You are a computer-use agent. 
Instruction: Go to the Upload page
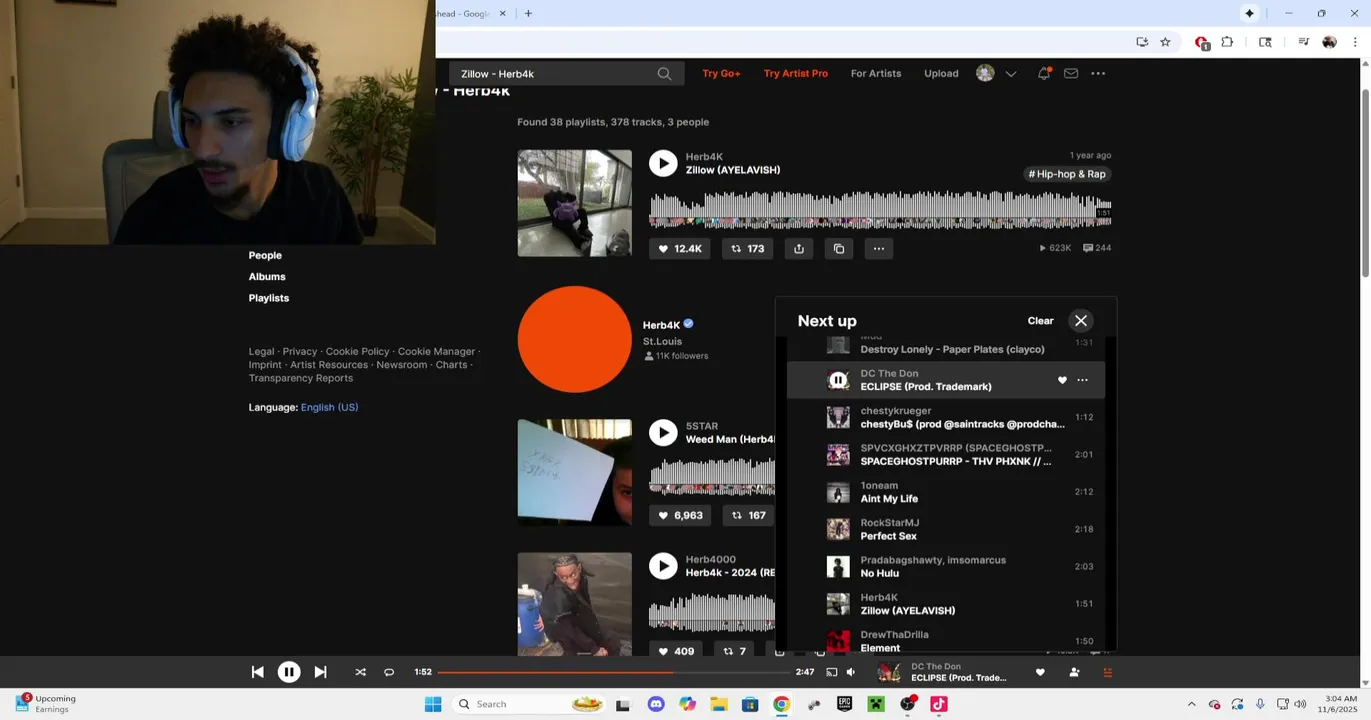[x=941, y=74]
